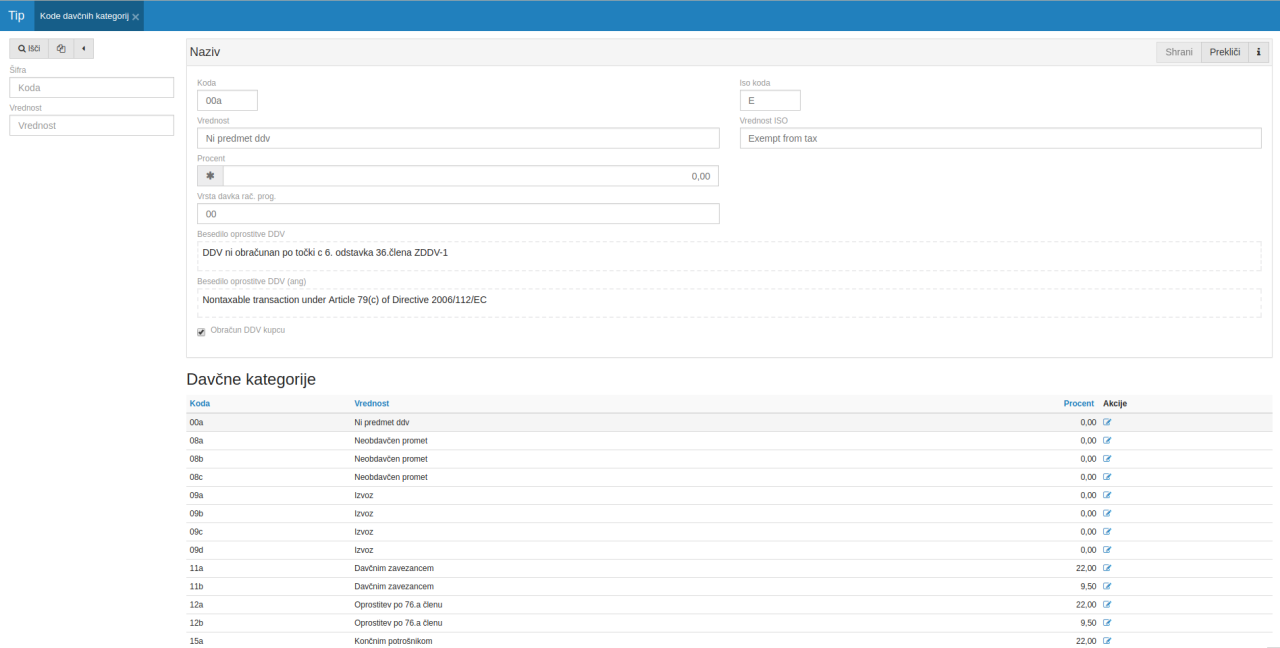Click the Šifra Koda search field

(x=92, y=88)
